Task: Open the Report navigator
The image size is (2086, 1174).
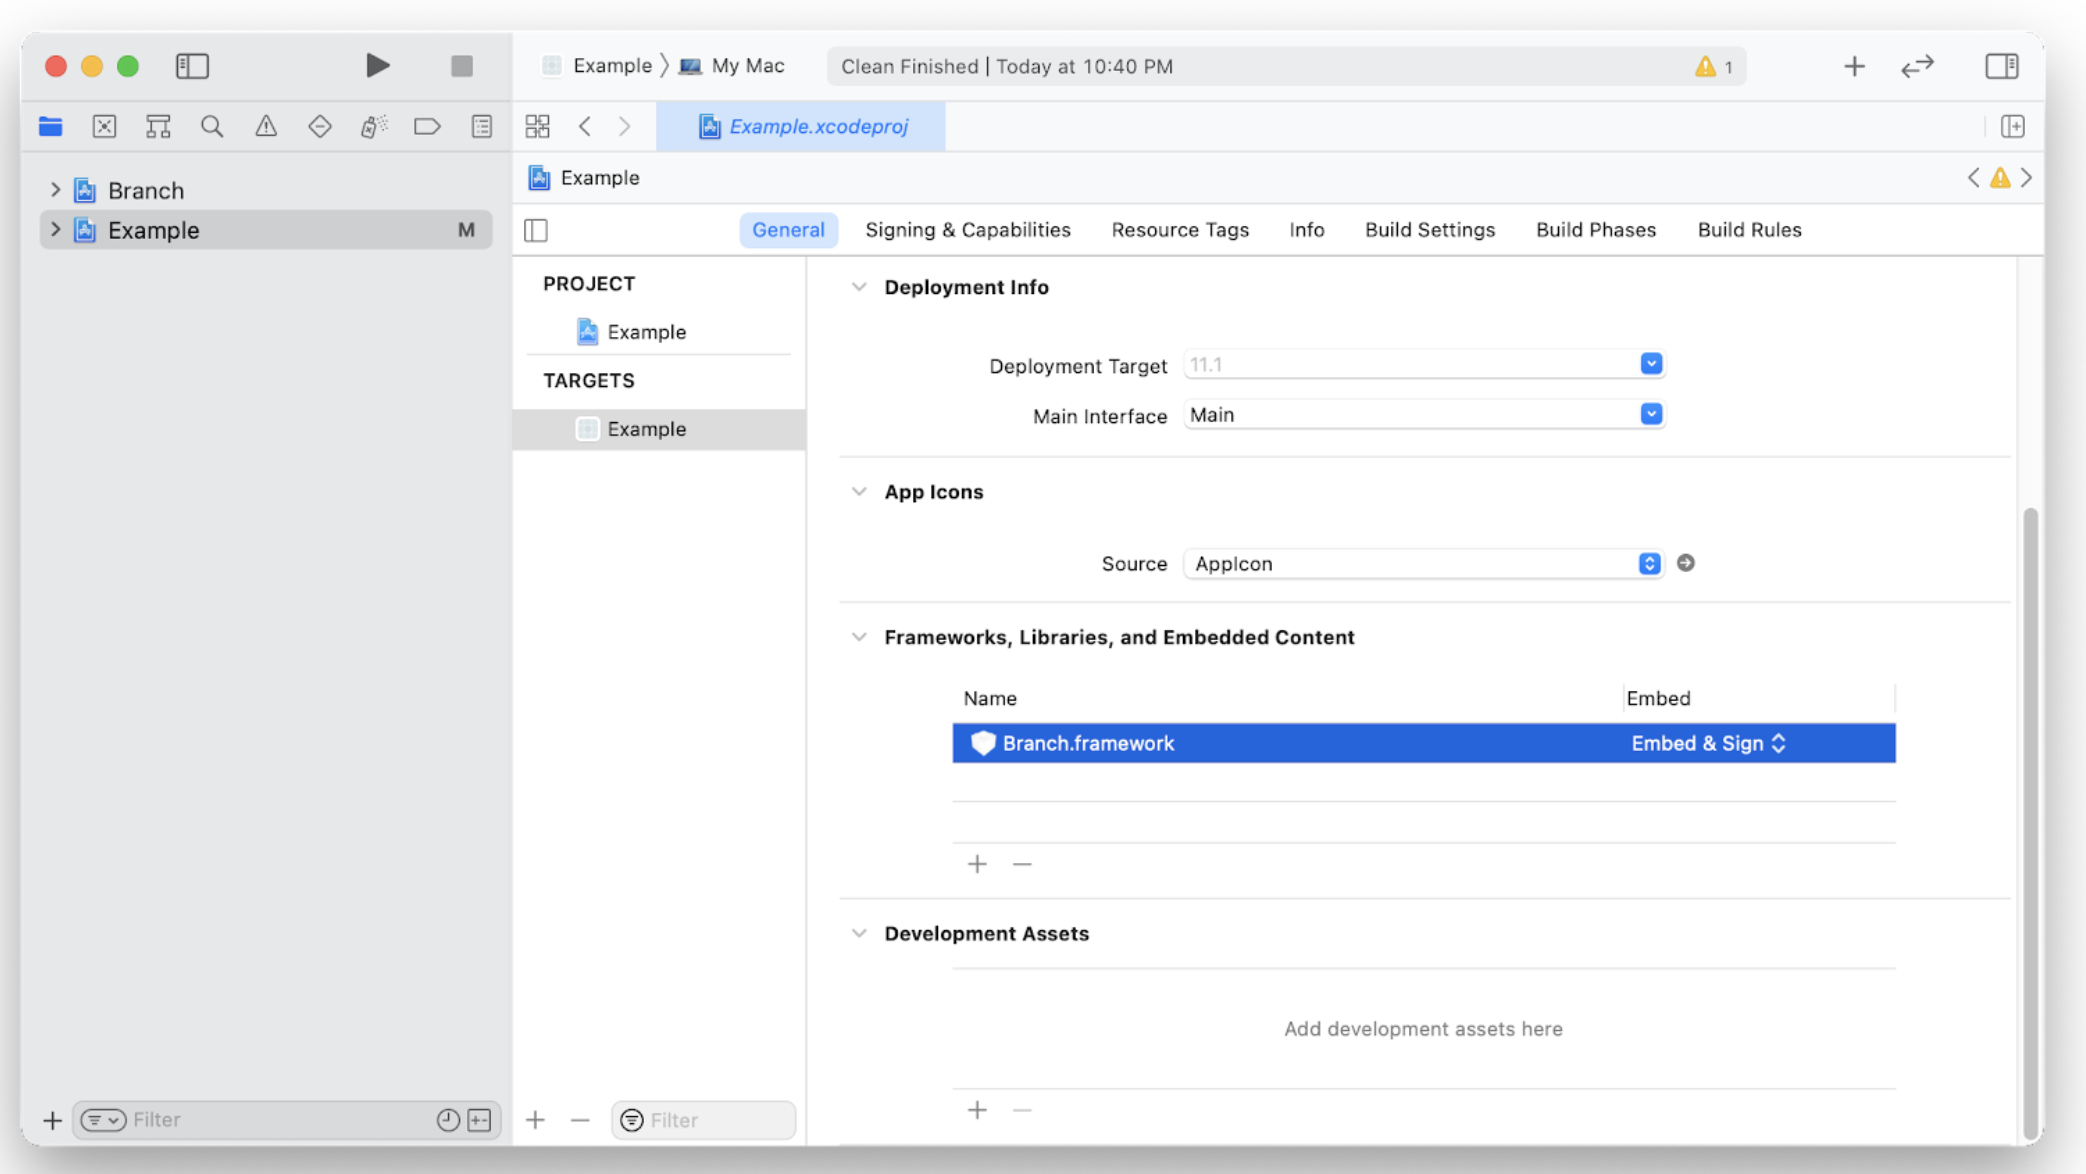Action: point(482,126)
